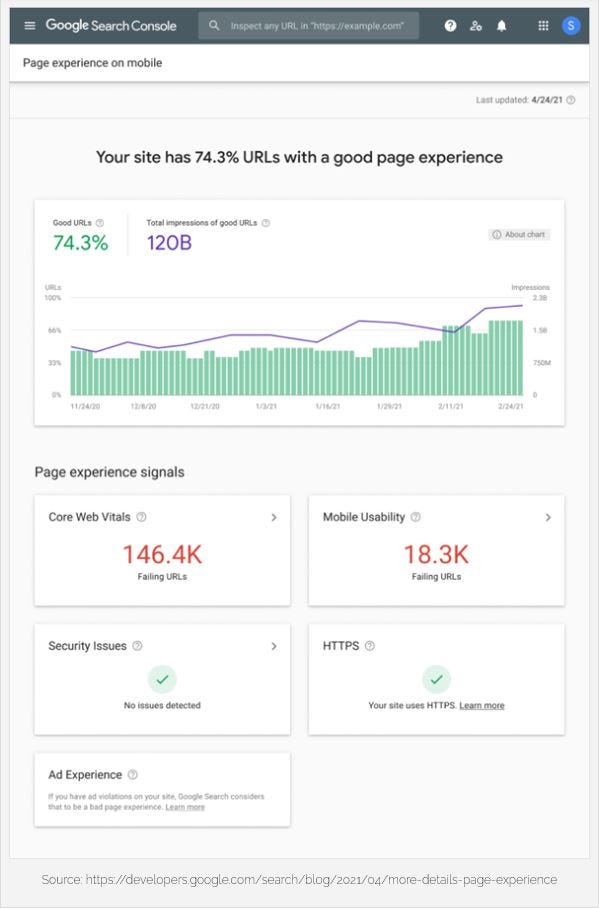Open the users and permissions icon

tap(475, 26)
